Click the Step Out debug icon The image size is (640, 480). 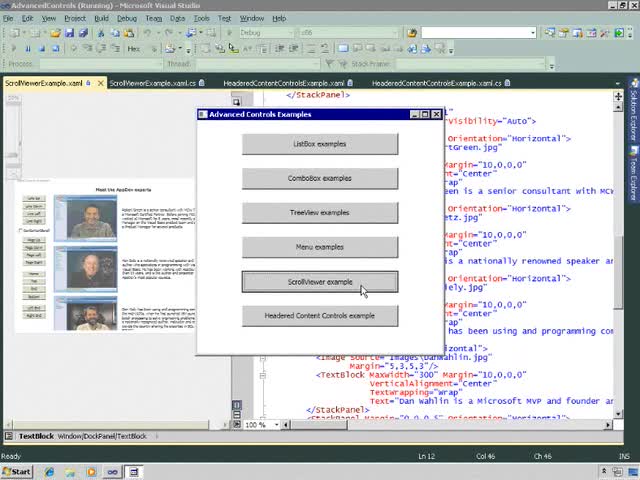[x=115, y=49]
